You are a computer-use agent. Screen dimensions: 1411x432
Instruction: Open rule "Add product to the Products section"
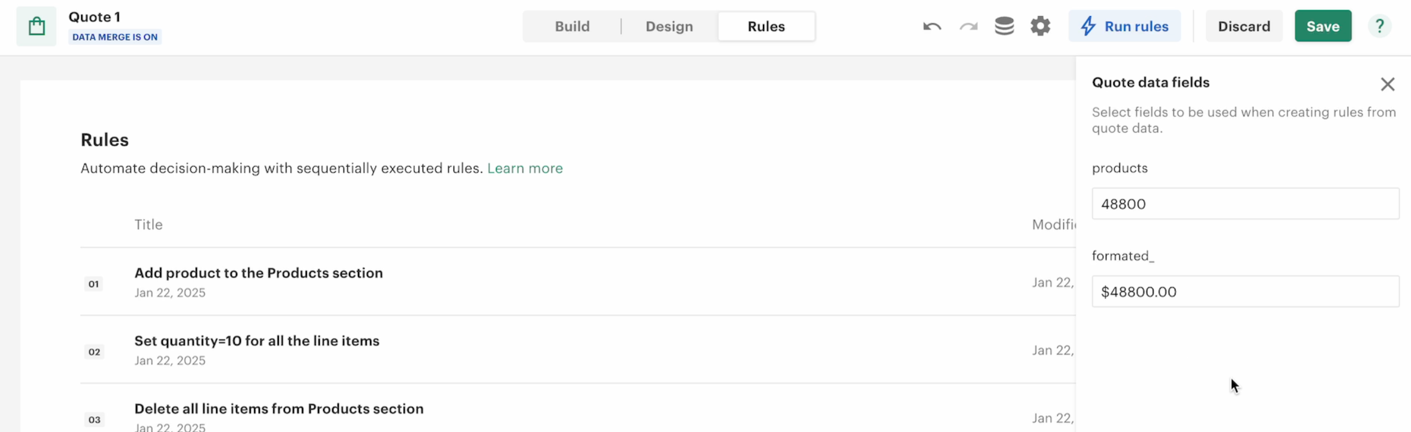259,273
